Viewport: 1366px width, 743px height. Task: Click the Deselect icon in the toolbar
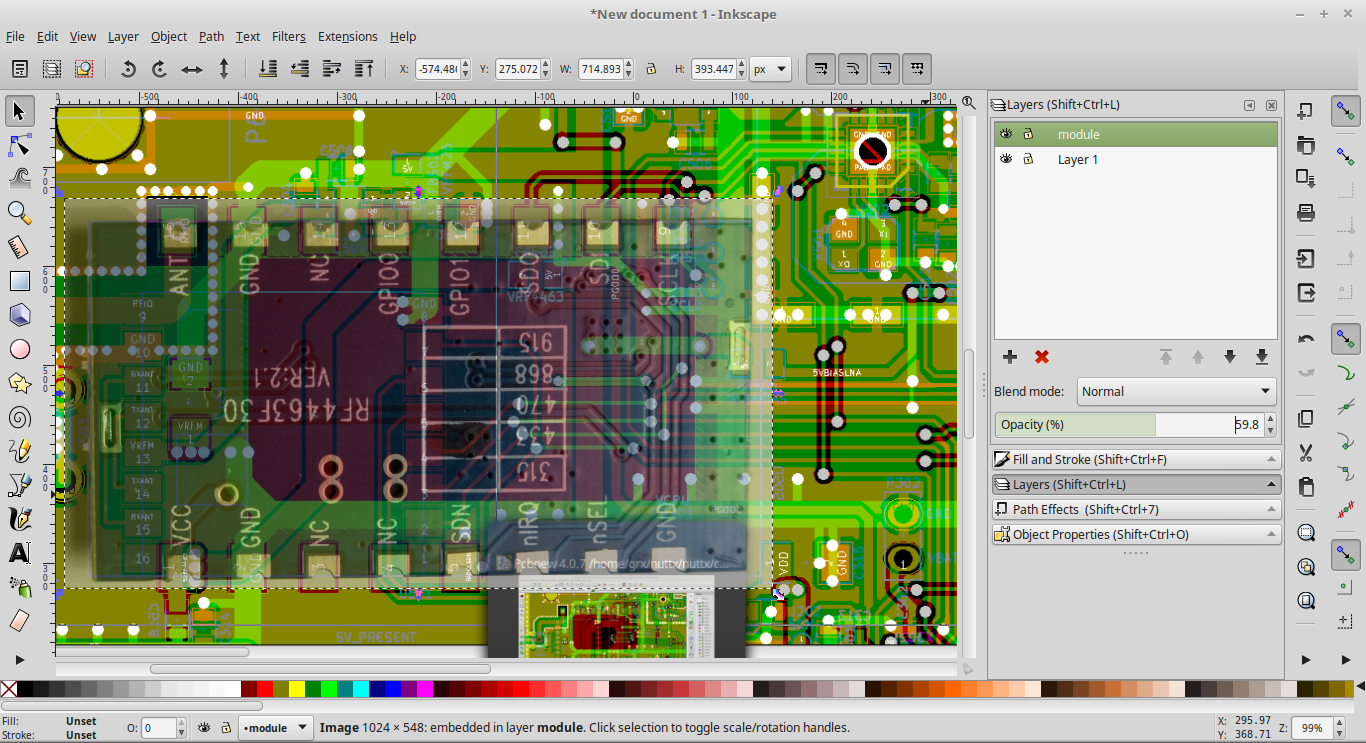[x=84, y=69]
